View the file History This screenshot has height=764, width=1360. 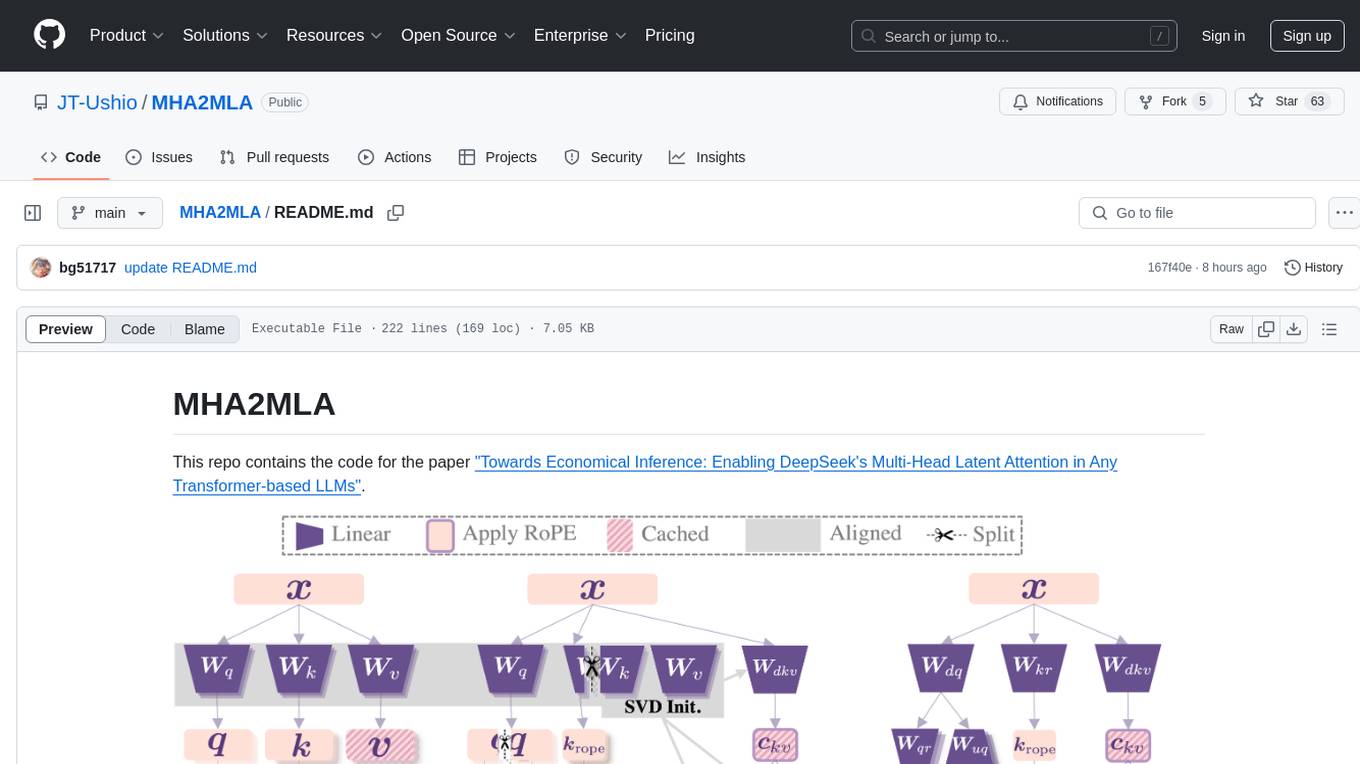[x=1313, y=267]
